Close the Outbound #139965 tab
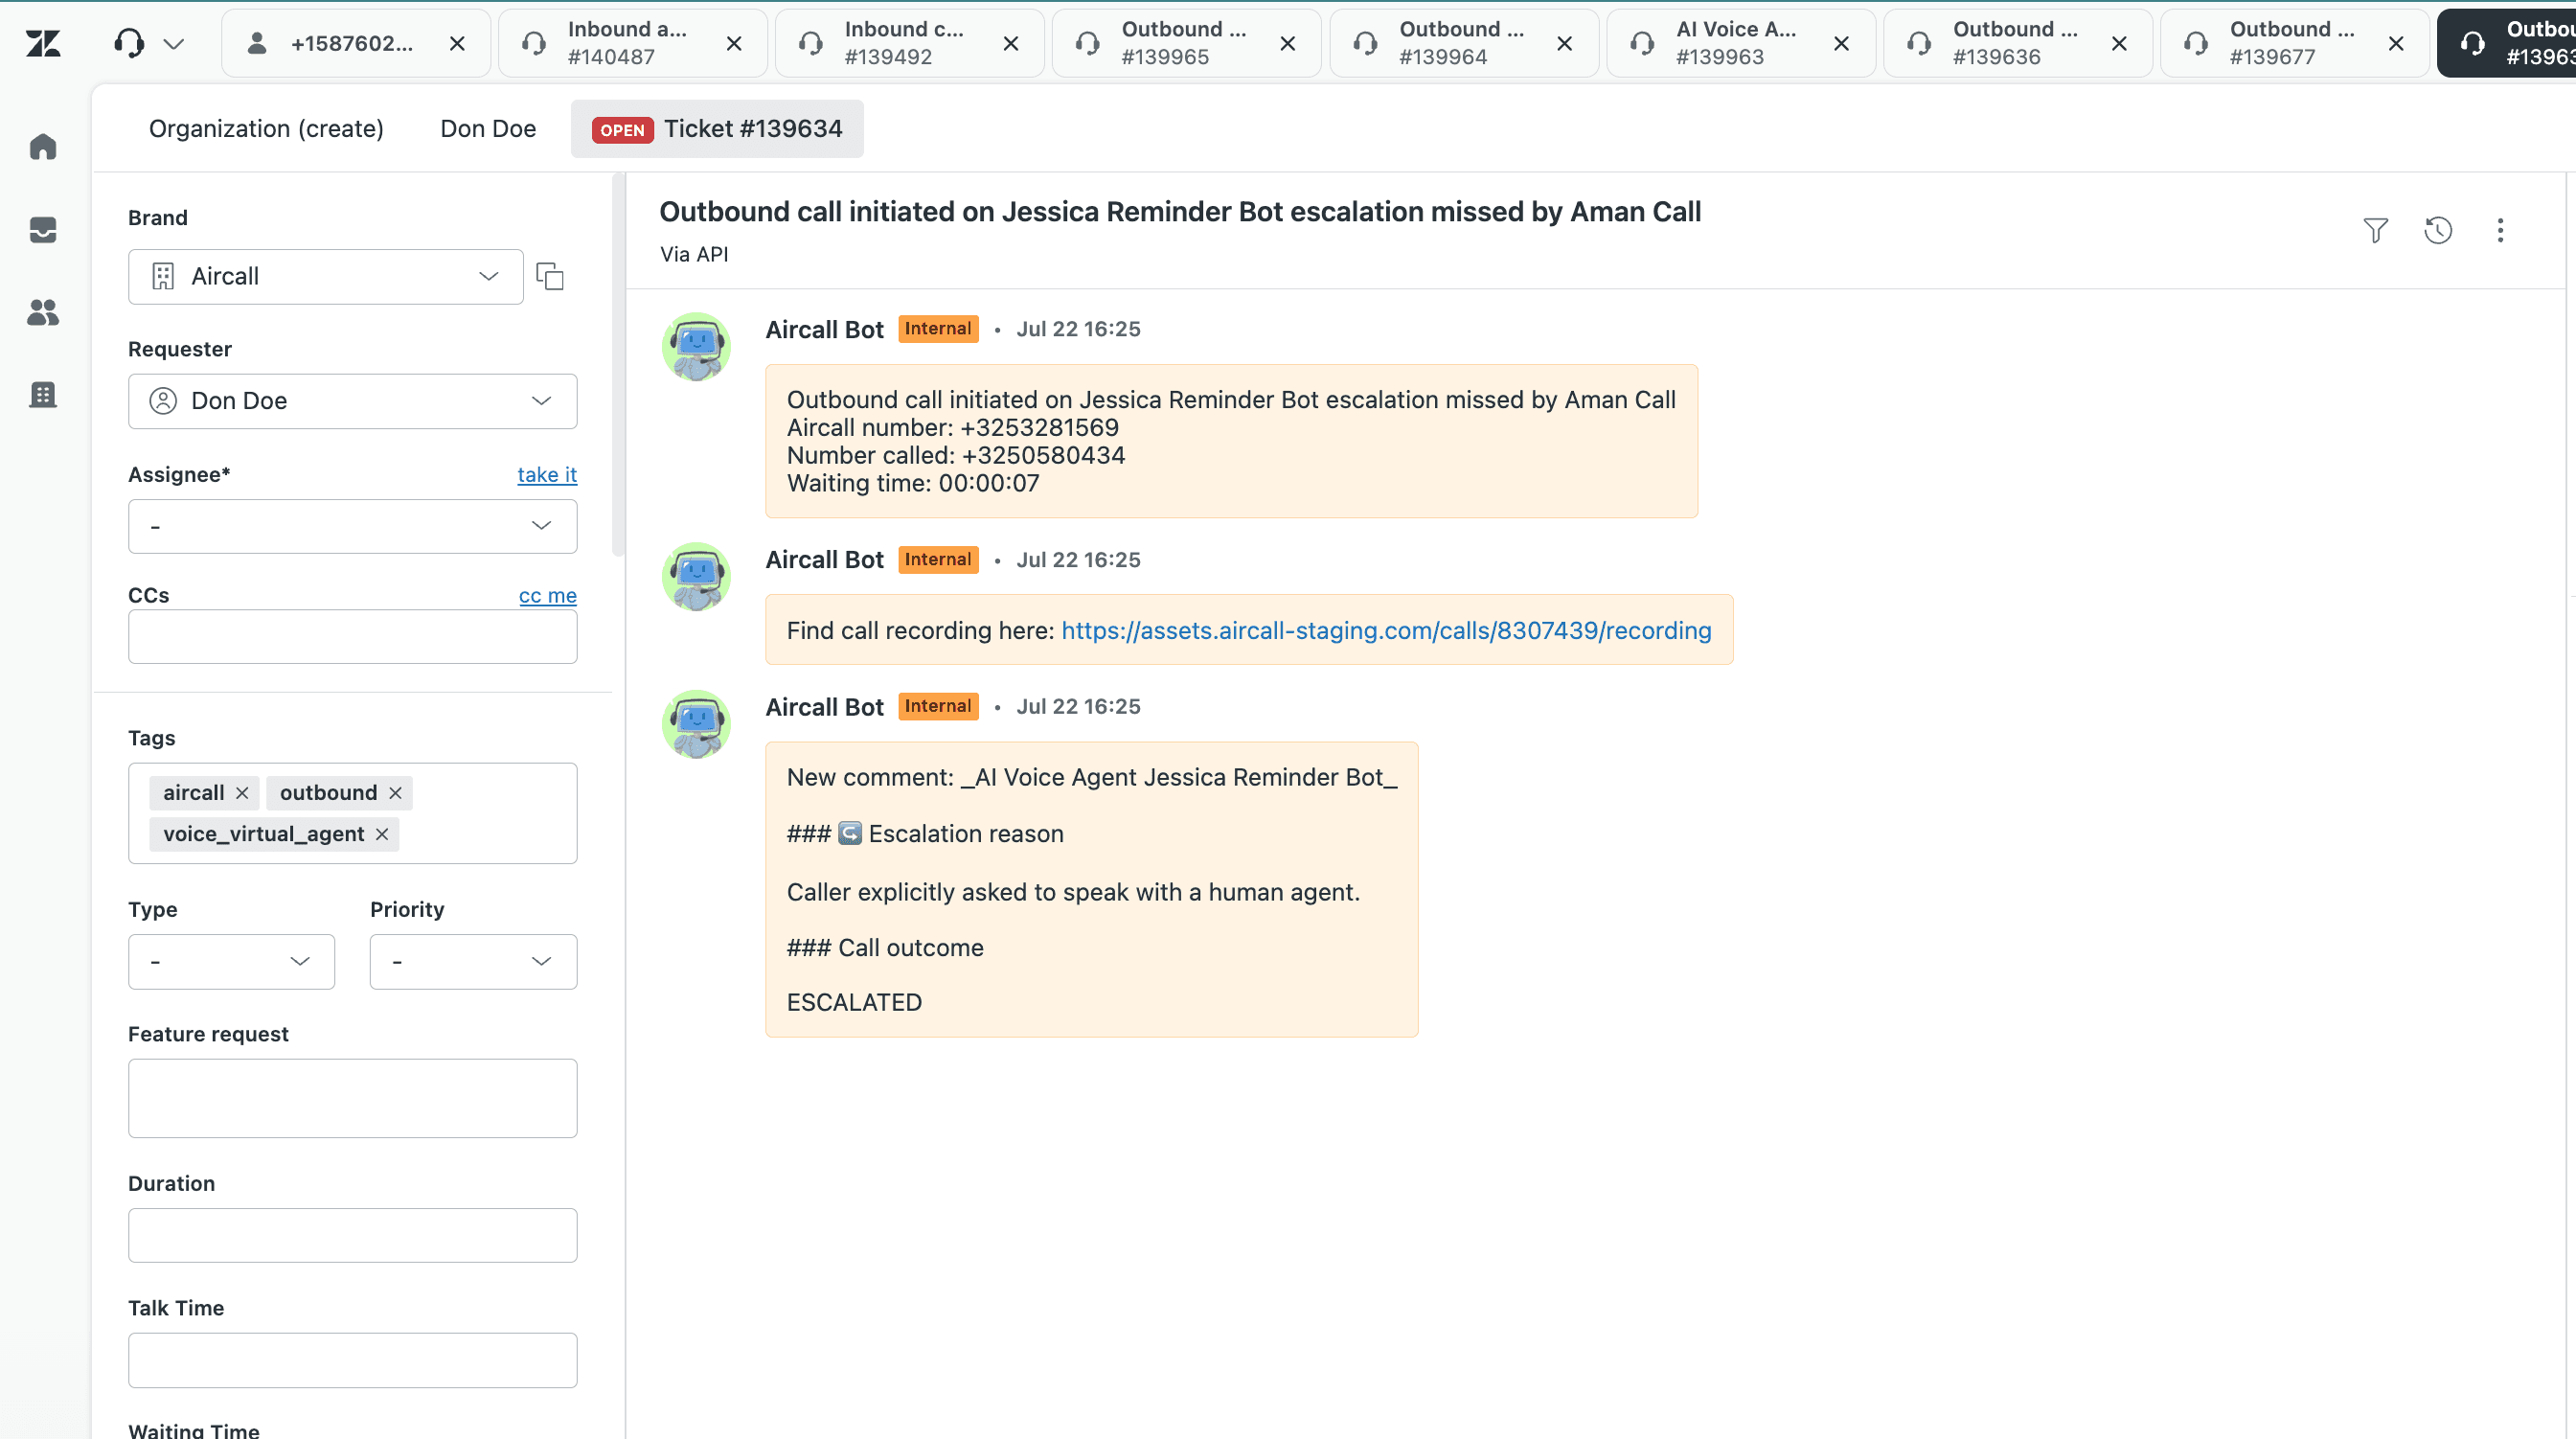This screenshot has width=2576, height=1439. tap(1288, 43)
